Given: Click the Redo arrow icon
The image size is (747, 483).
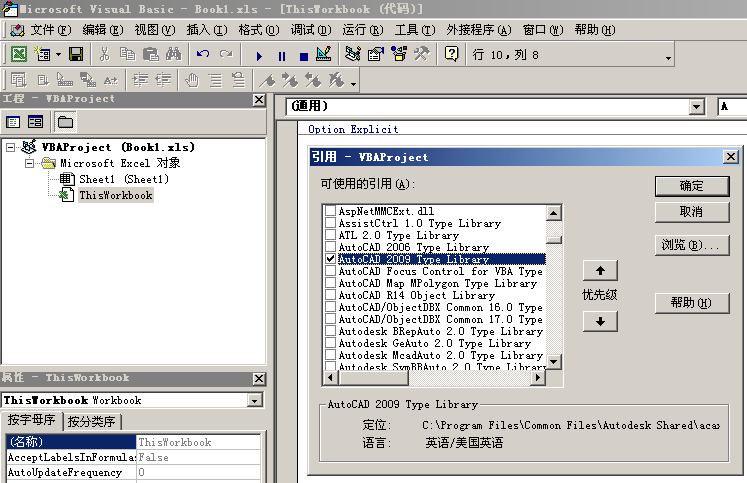Looking at the screenshot, I should pyautogui.click(x=226, y=54).
